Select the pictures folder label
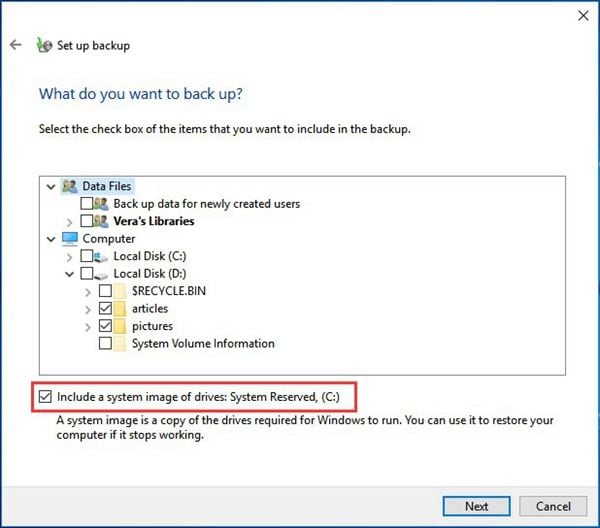The height and width of the screenshot is (528, 600). (152, 326)
